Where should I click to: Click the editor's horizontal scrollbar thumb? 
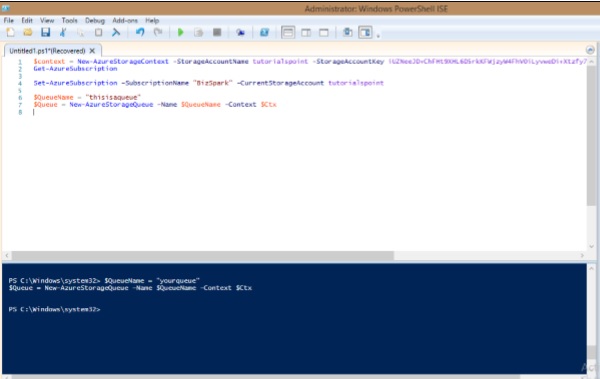pyautogui.click(x=202, y=255)
